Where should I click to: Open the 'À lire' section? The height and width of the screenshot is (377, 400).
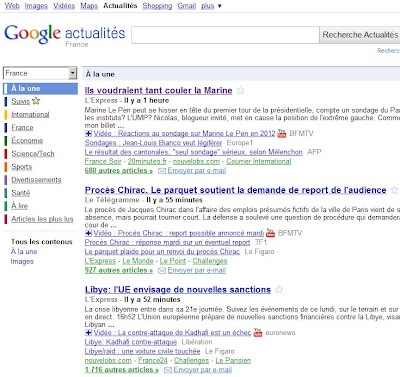click(x=20, y=206)
